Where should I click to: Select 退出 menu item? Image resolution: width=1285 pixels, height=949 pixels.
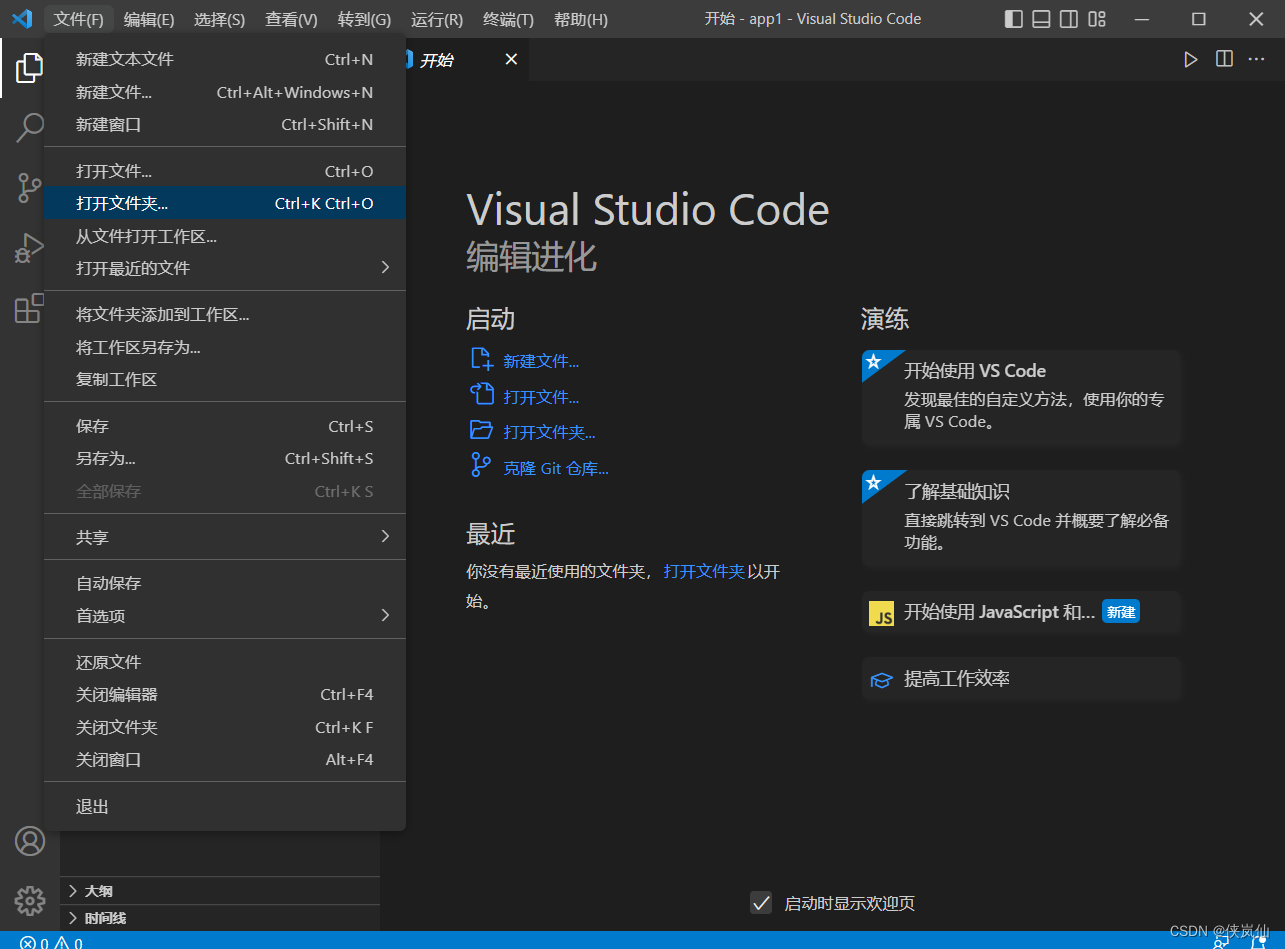tap(225, 806)
